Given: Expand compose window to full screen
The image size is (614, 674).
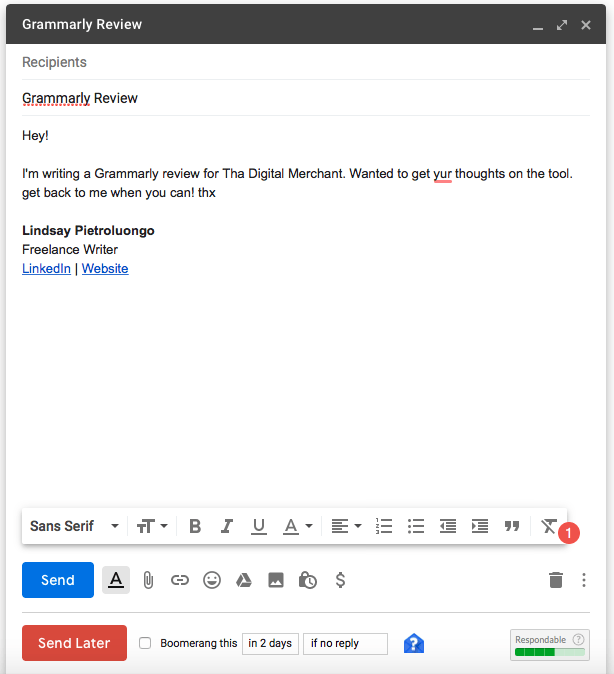Looking at the screenshot, I should pos(562,25).
